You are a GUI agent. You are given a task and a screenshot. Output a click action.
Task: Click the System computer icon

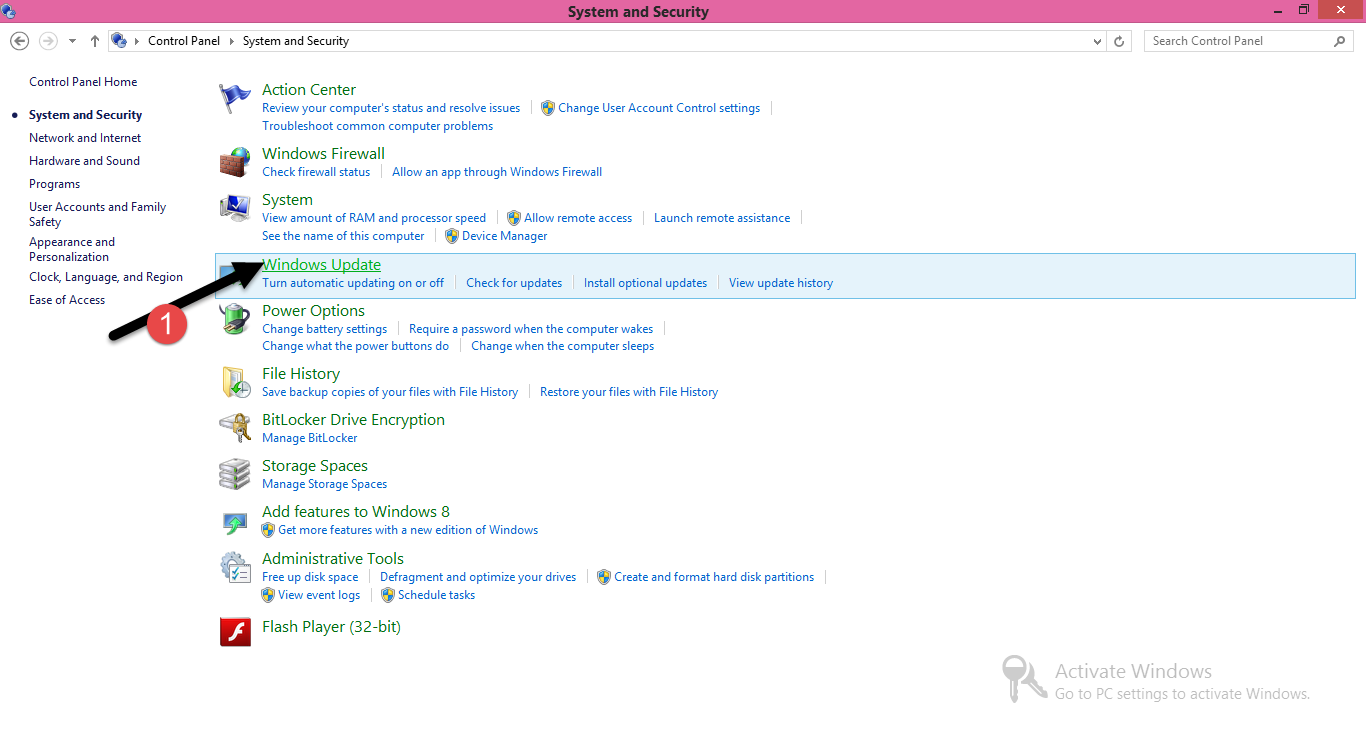[x=235, y=208]
